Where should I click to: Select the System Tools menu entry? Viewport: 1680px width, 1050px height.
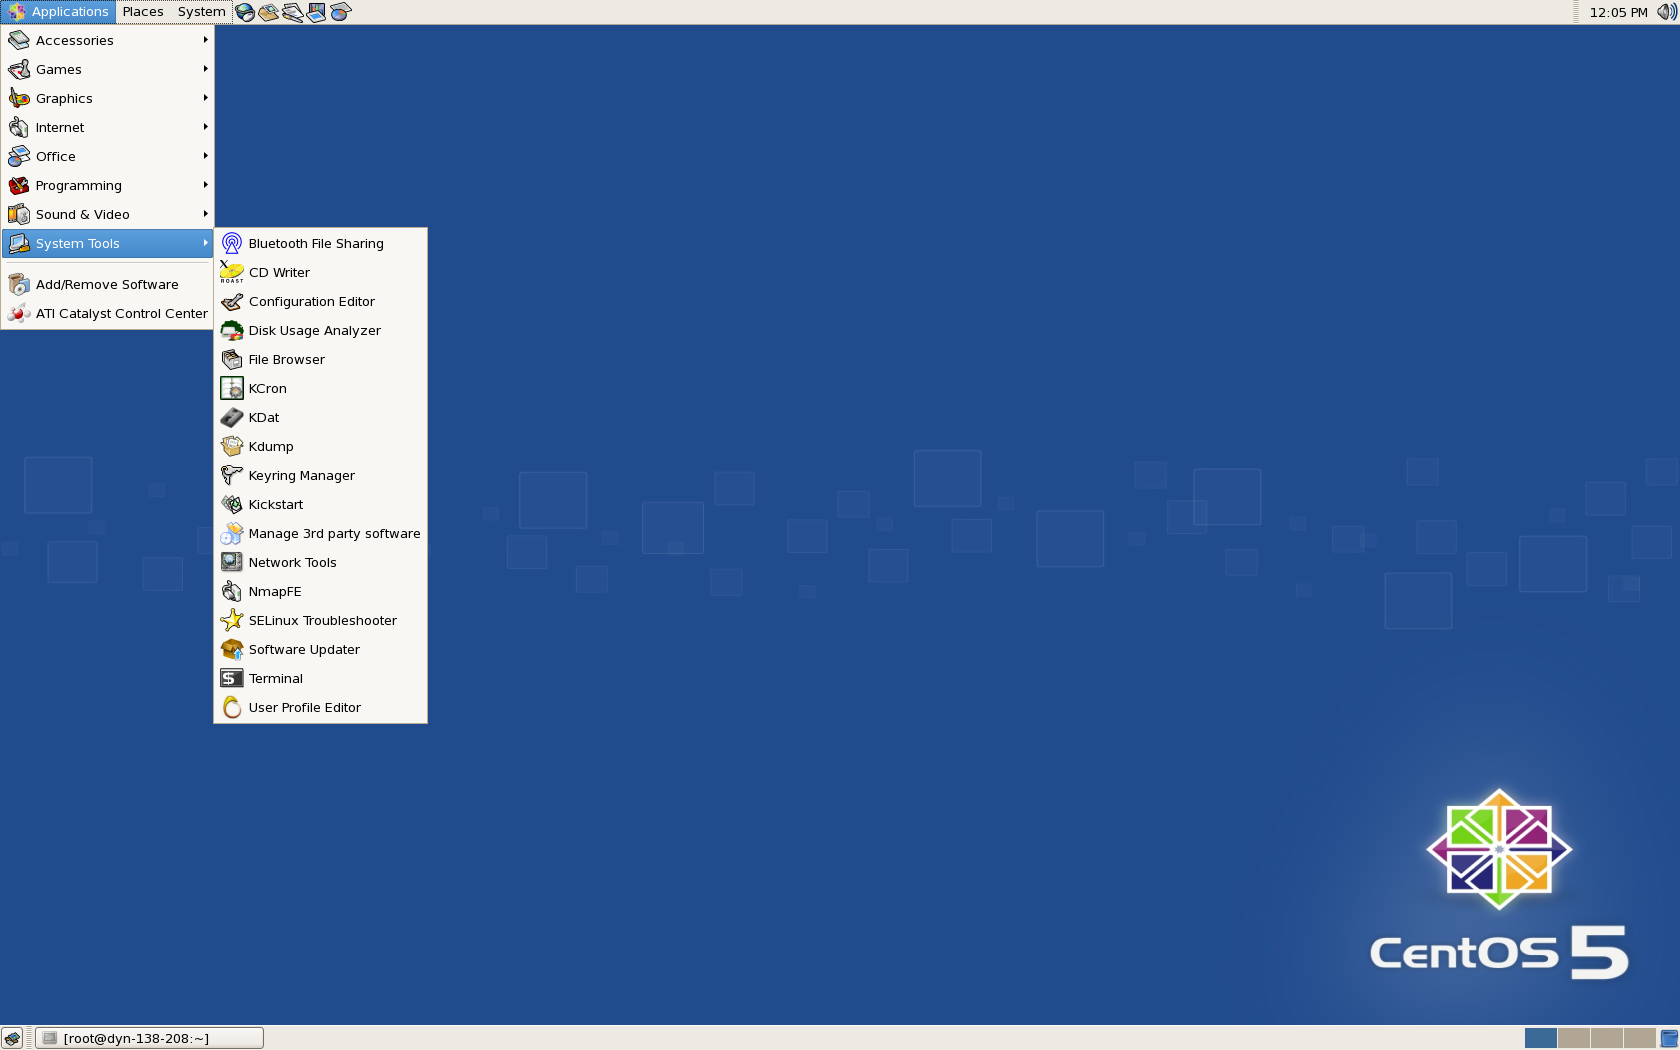coord(108,243)
